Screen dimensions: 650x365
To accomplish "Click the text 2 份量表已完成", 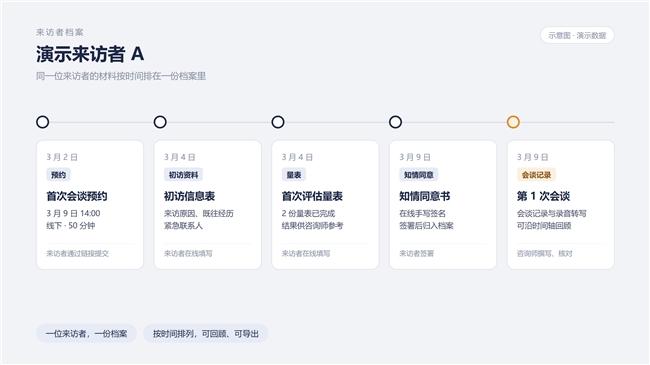I will (x=308, y=214).
